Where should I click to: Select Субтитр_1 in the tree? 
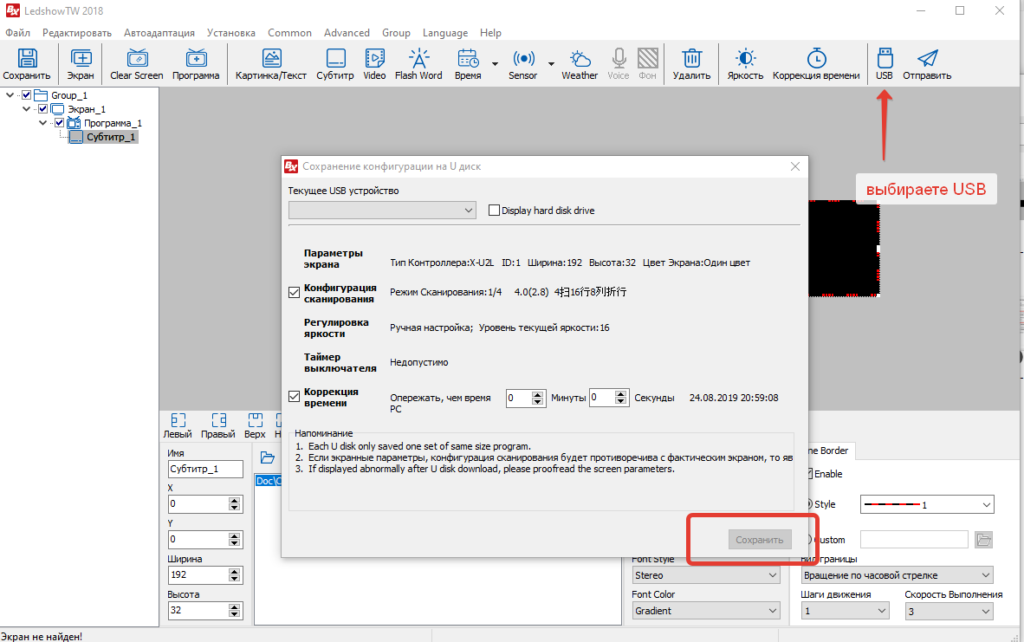coord(111,137)
